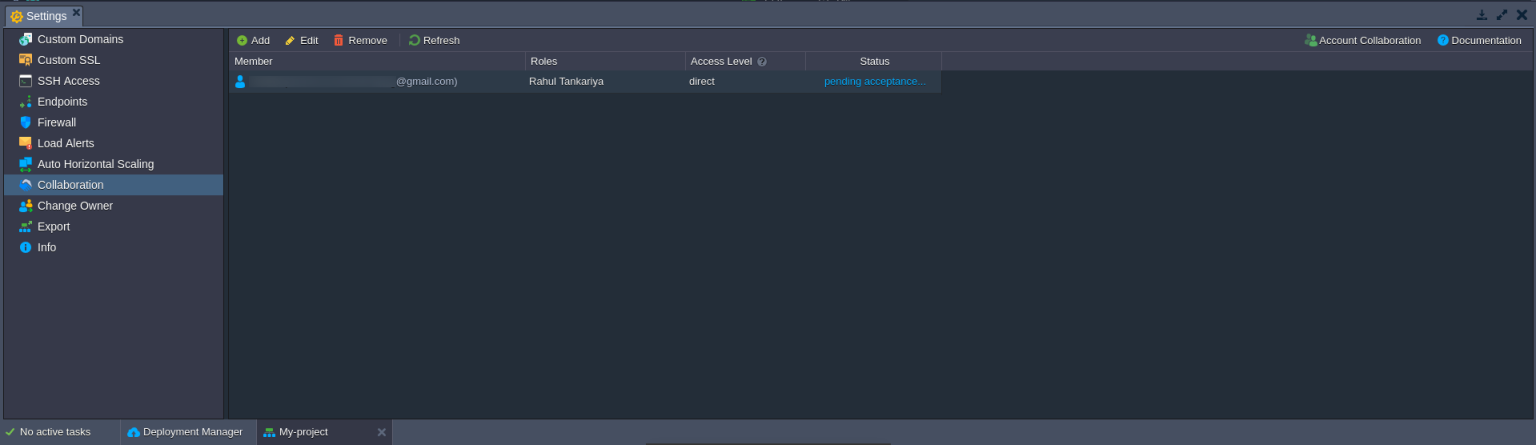This screenshot has height=445, width=1536.
Task: Close the My-project tab
Action: 381,432
